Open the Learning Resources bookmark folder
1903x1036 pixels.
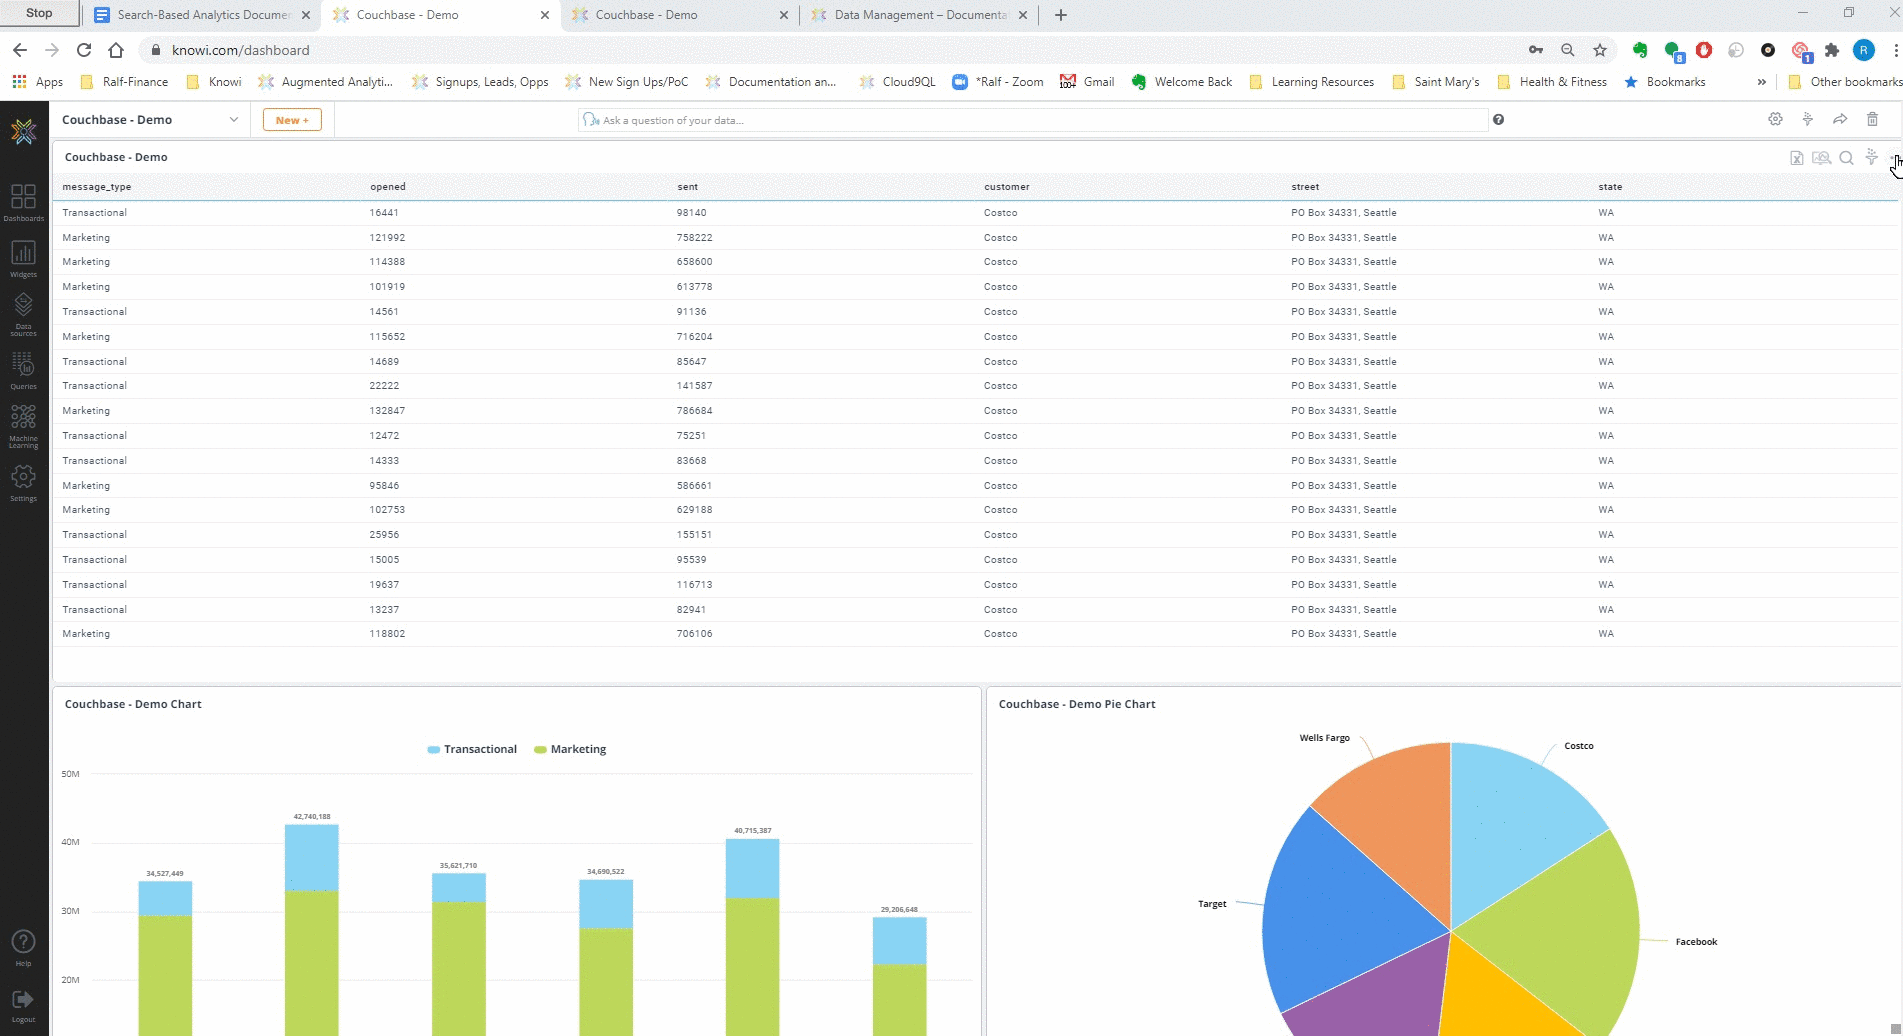(1311, 82)
